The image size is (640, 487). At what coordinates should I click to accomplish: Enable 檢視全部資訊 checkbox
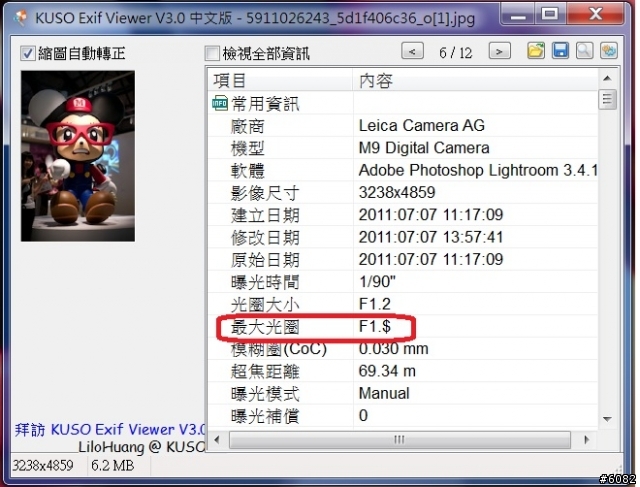point(212,53)
